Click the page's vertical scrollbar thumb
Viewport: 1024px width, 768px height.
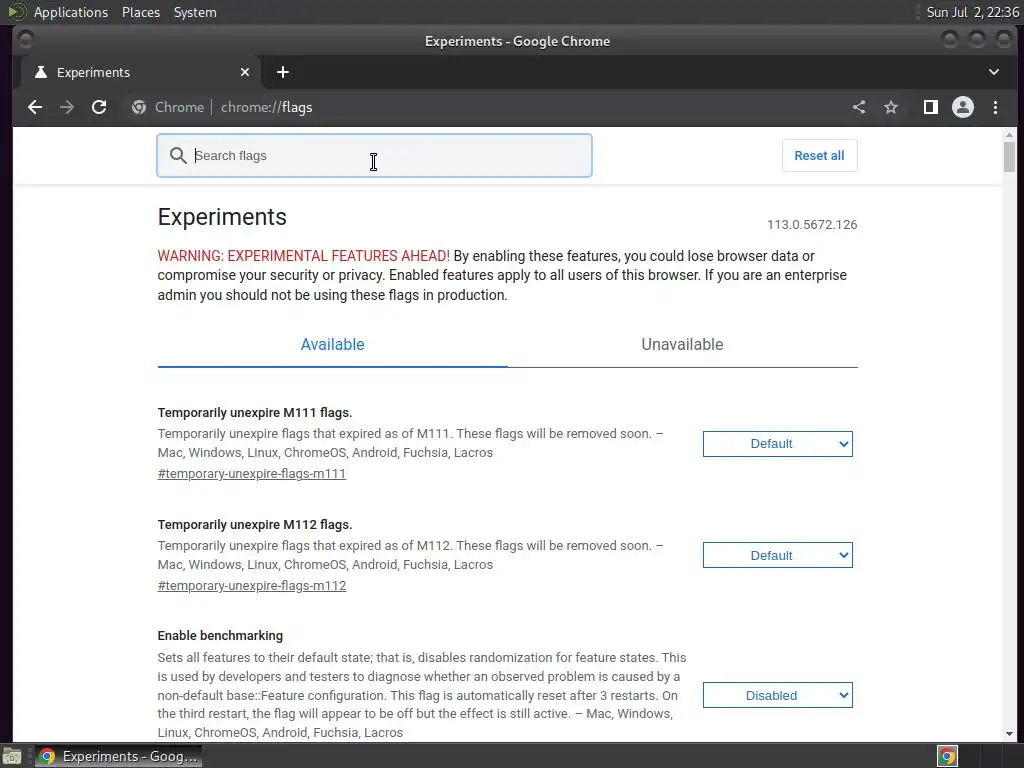tap(1010, 157)
